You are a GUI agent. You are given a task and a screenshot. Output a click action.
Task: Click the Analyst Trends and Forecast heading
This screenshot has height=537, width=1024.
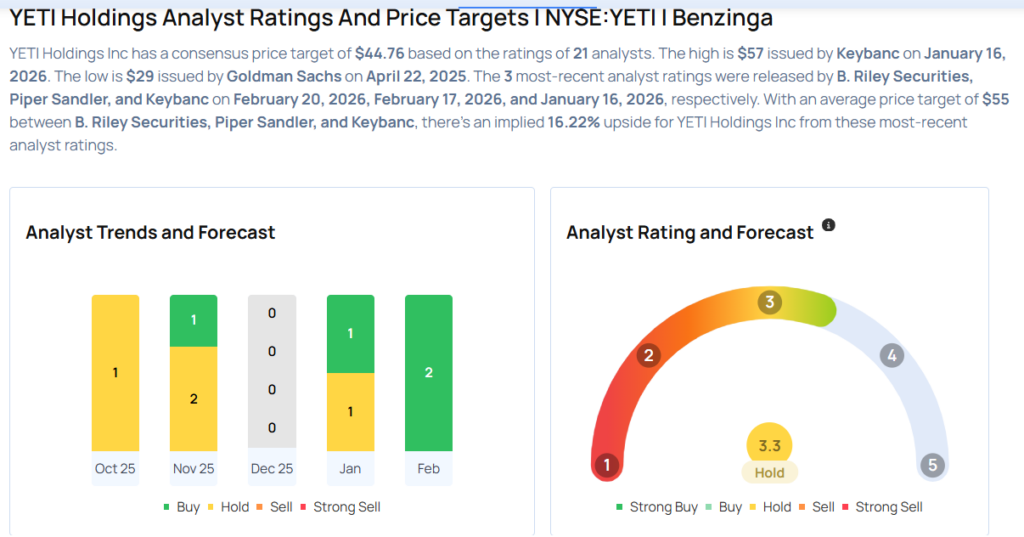[150, 232]
